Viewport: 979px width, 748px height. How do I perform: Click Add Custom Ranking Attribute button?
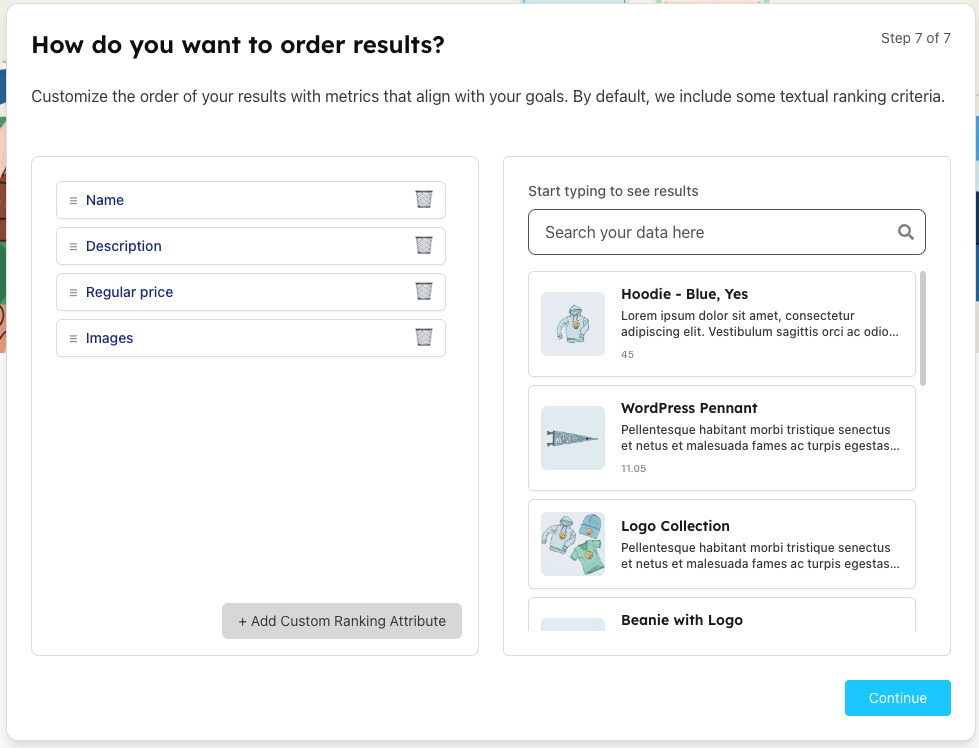[x=342, y=621]
